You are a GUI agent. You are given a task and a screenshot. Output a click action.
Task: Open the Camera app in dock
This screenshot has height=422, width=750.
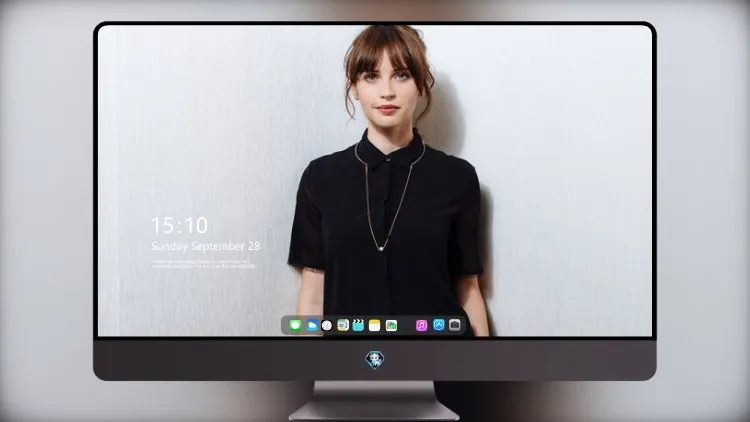click(455, 325)
